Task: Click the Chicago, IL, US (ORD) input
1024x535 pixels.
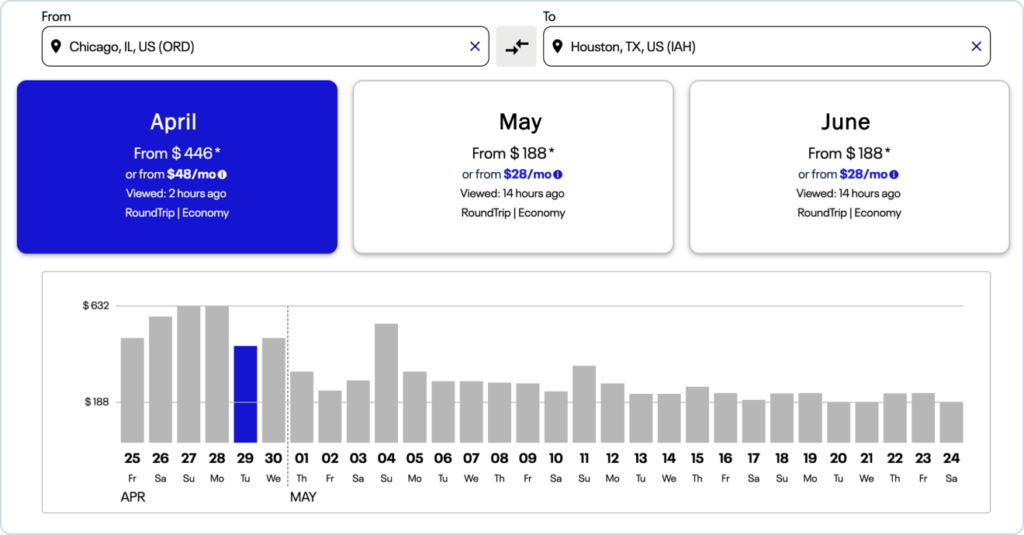Action: pyautogui.click(x=260, y=46)
